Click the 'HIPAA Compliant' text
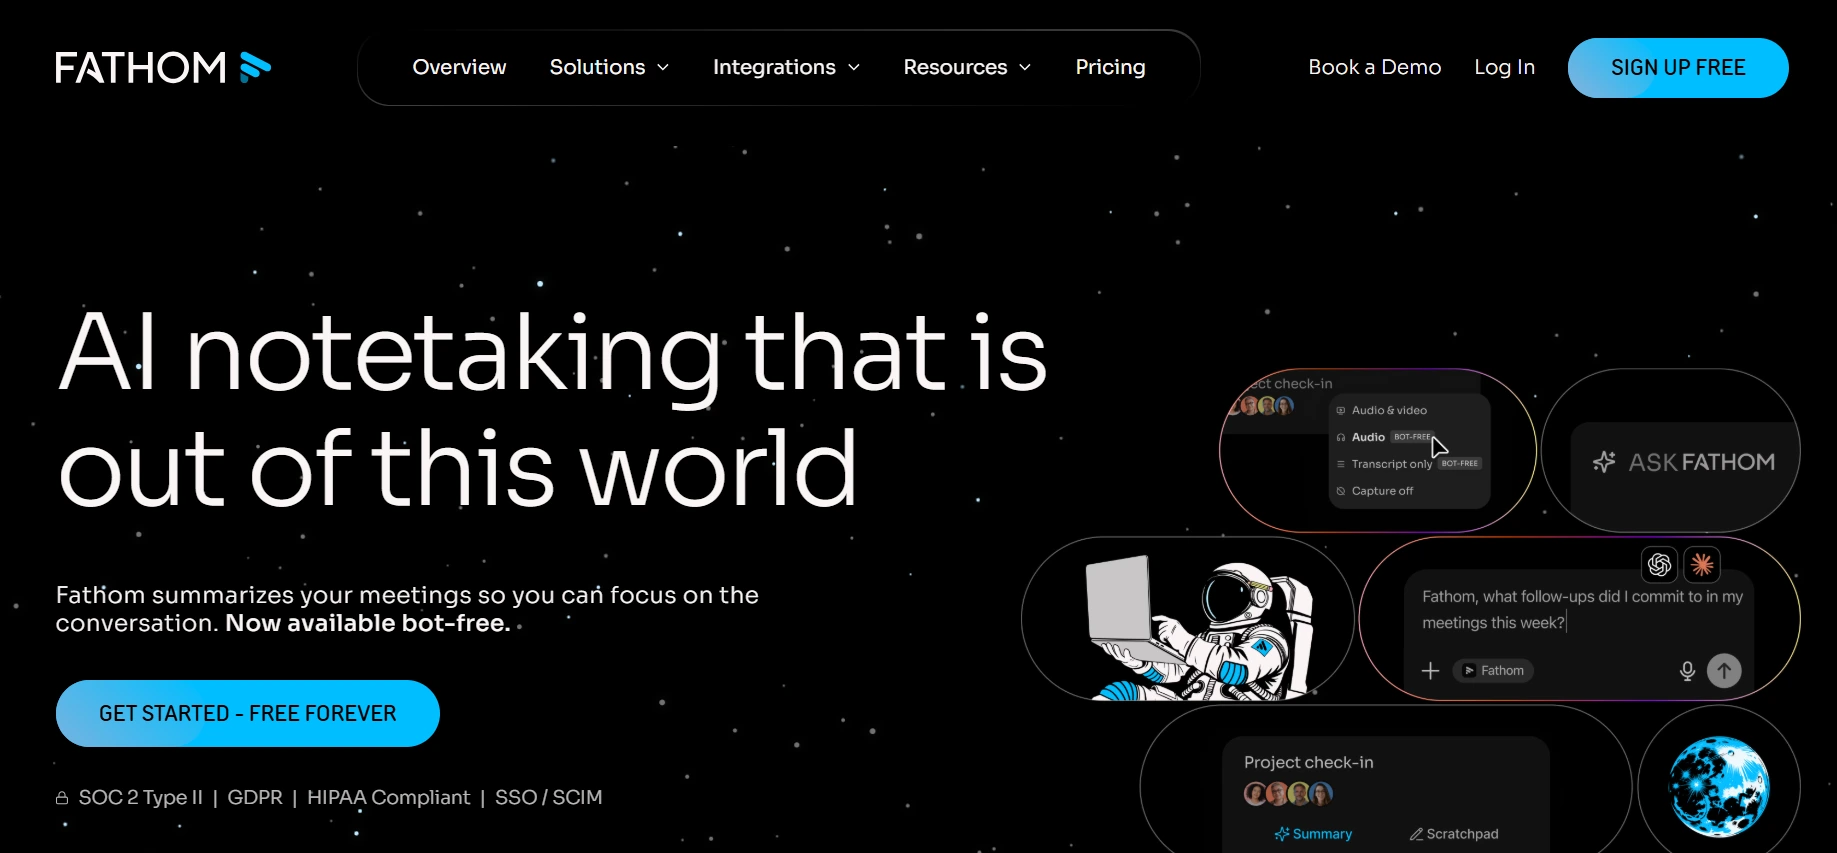The height and width of the screenshot is (853, 1837). pos(388,797)
